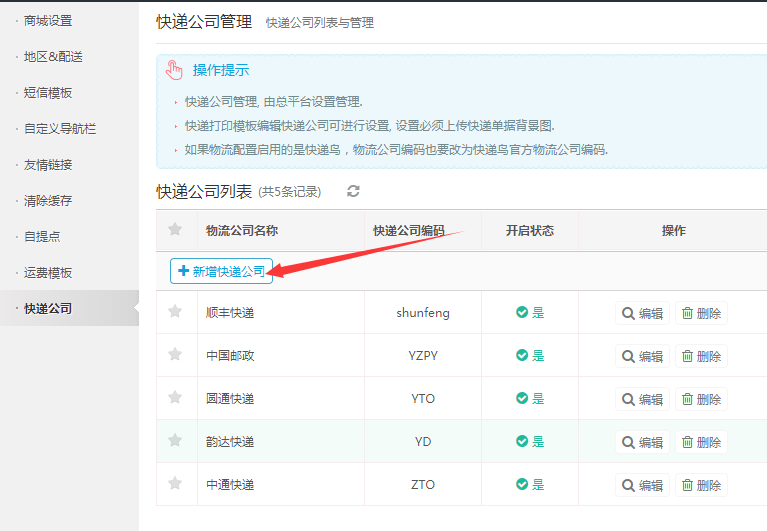The height and width of the screenshot is (531, 767).
Task: Click the 操作提示 hand pointer icon
Action: pyautogui.click(x=175, y=70)
